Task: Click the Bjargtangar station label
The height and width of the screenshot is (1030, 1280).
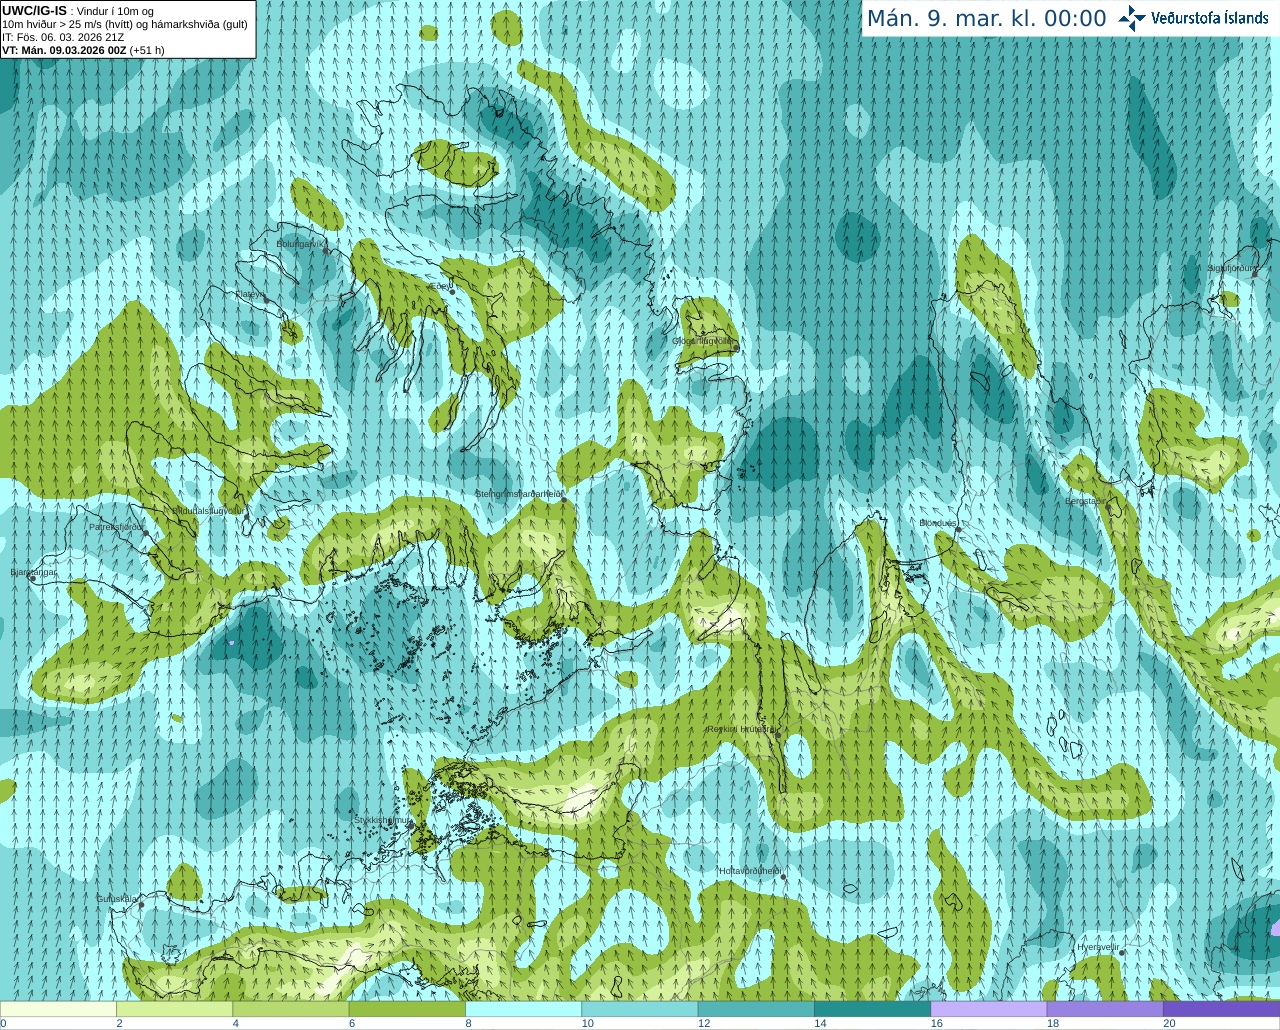Action: (33, 572)
